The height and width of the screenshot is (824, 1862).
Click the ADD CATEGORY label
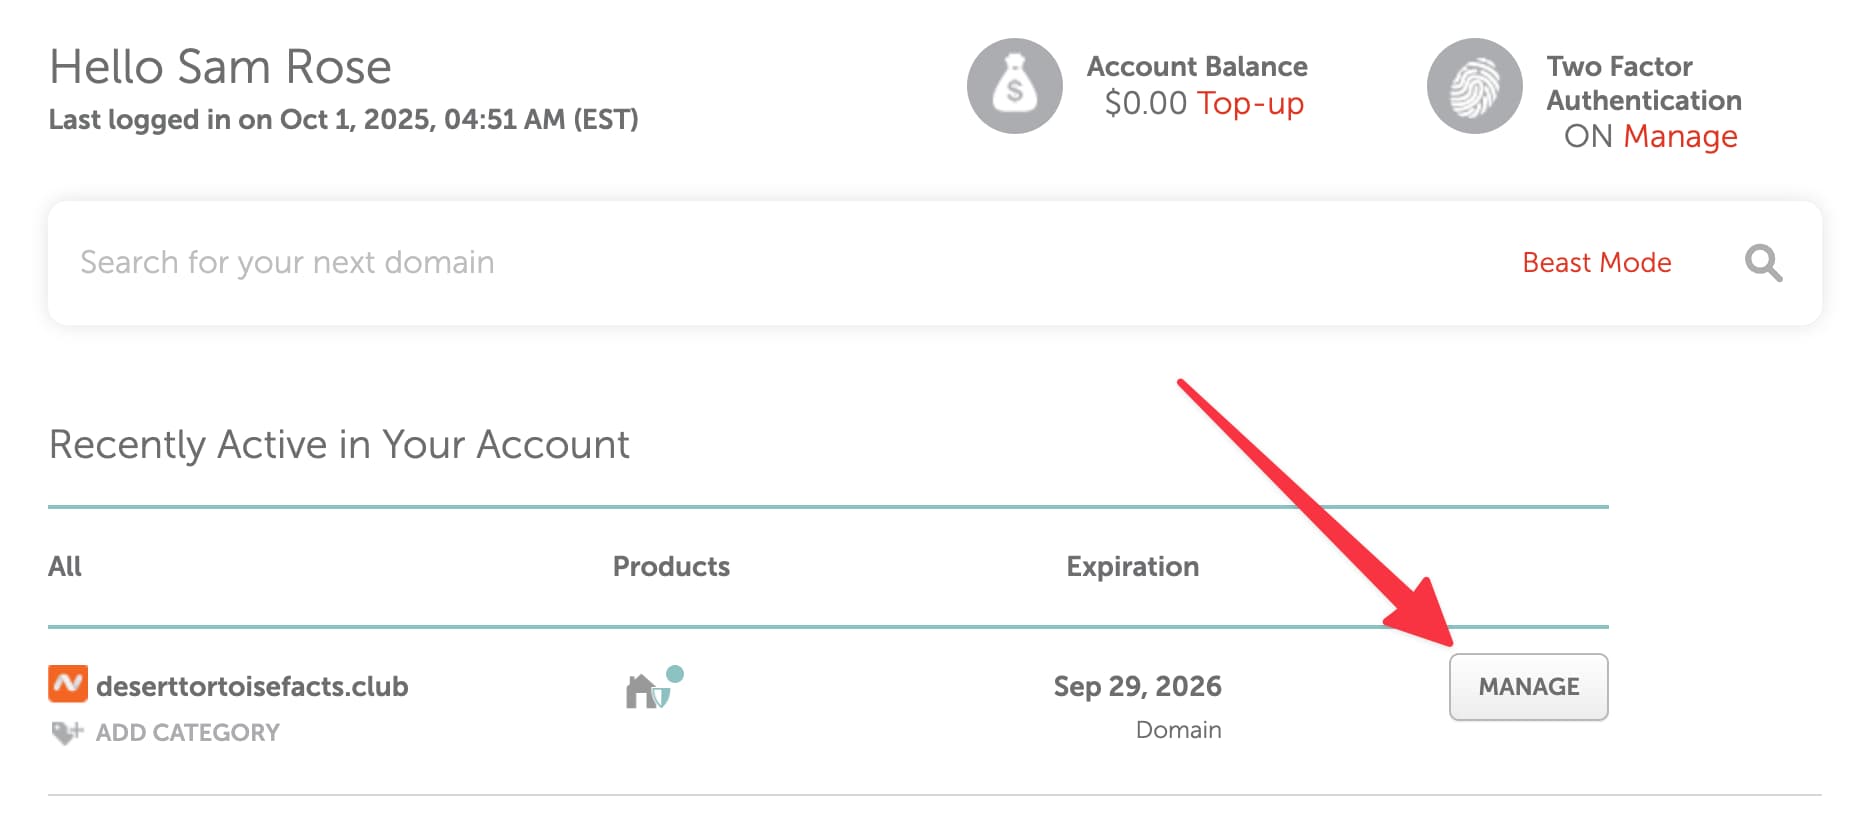(x=187, y=733)
